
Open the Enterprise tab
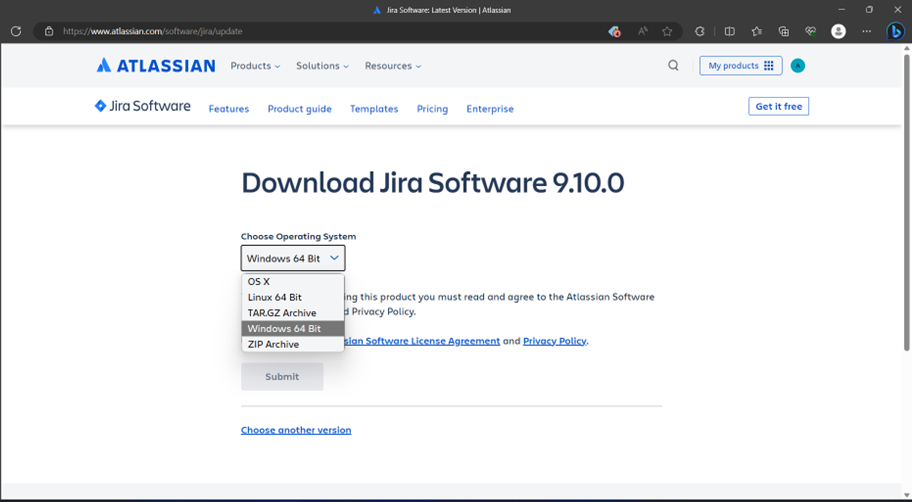pyautogui.click(x=490, y=109)
